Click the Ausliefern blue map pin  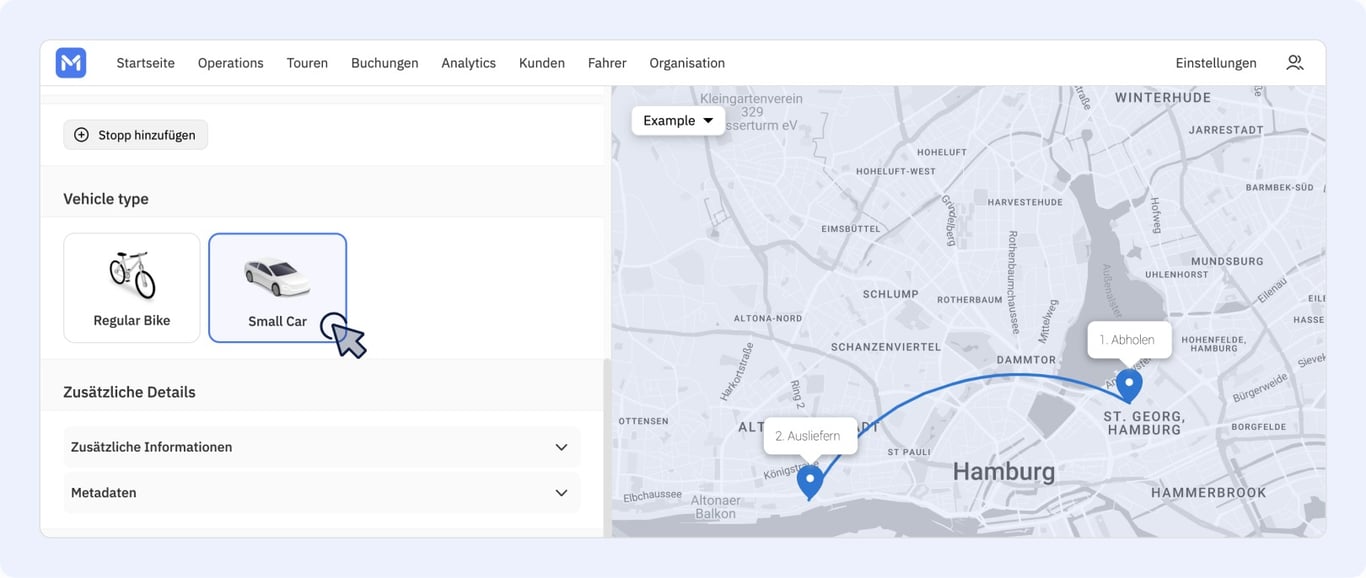coord(810,483)
